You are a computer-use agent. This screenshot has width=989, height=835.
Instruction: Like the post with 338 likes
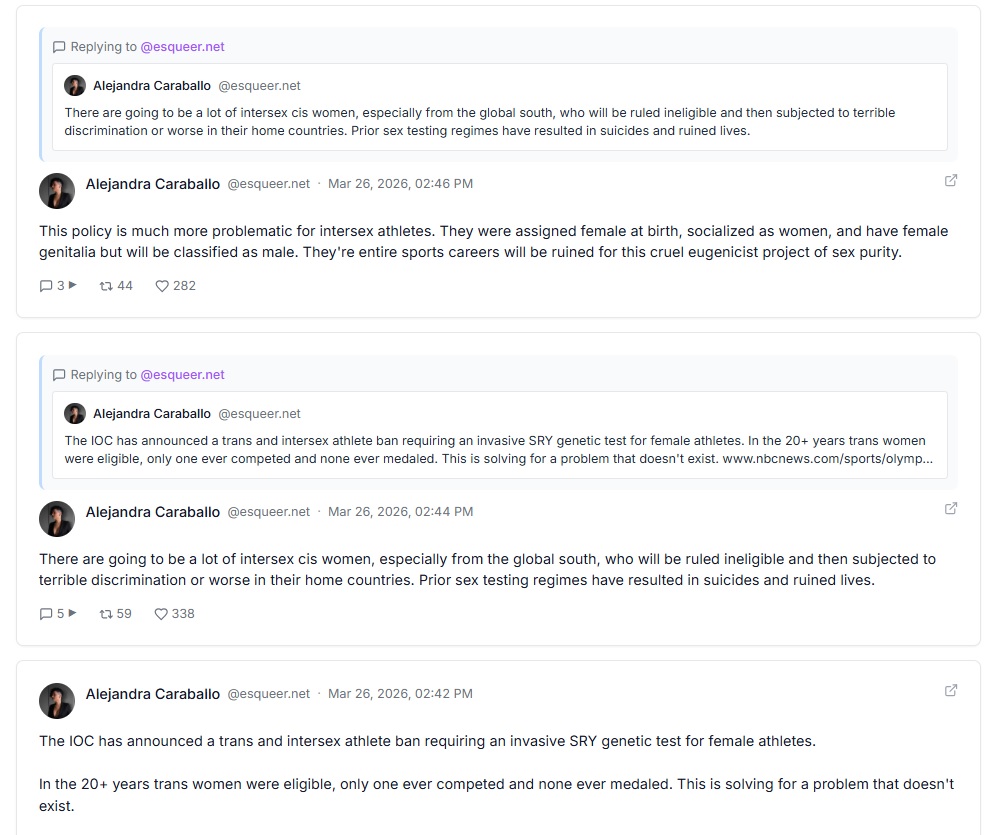161,614
